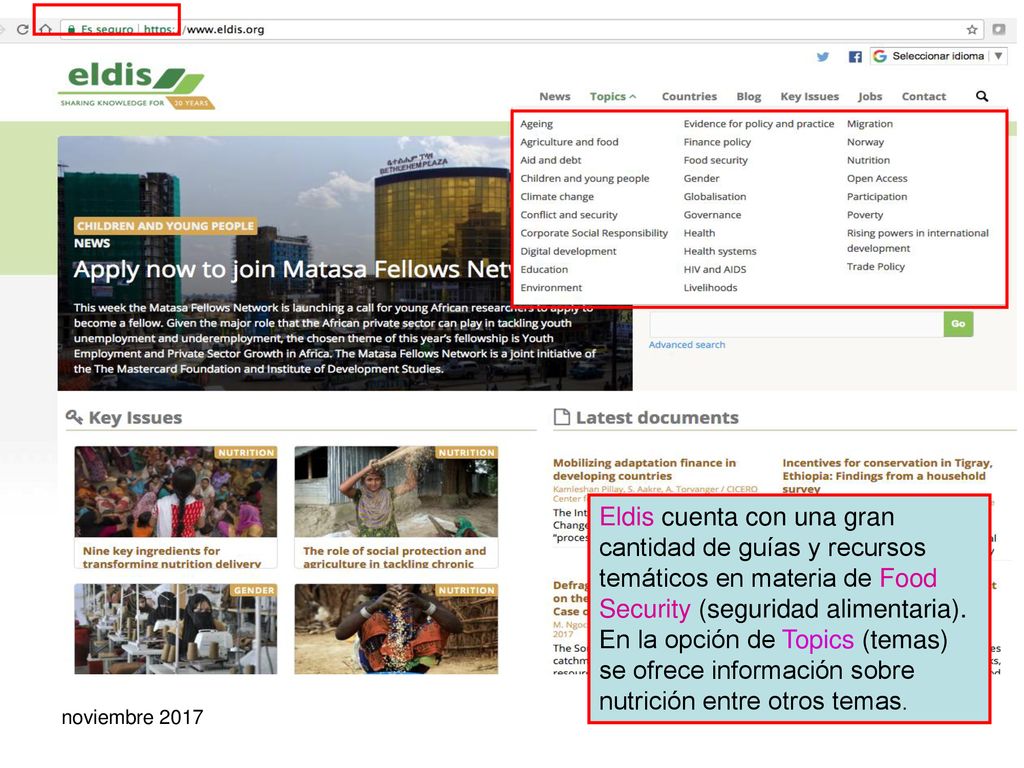Open the Jobs menu item

(x=870, y=97)
